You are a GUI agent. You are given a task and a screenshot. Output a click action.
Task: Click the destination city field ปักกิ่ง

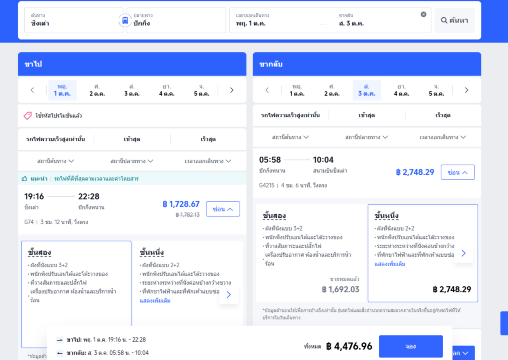coord(176,20)
